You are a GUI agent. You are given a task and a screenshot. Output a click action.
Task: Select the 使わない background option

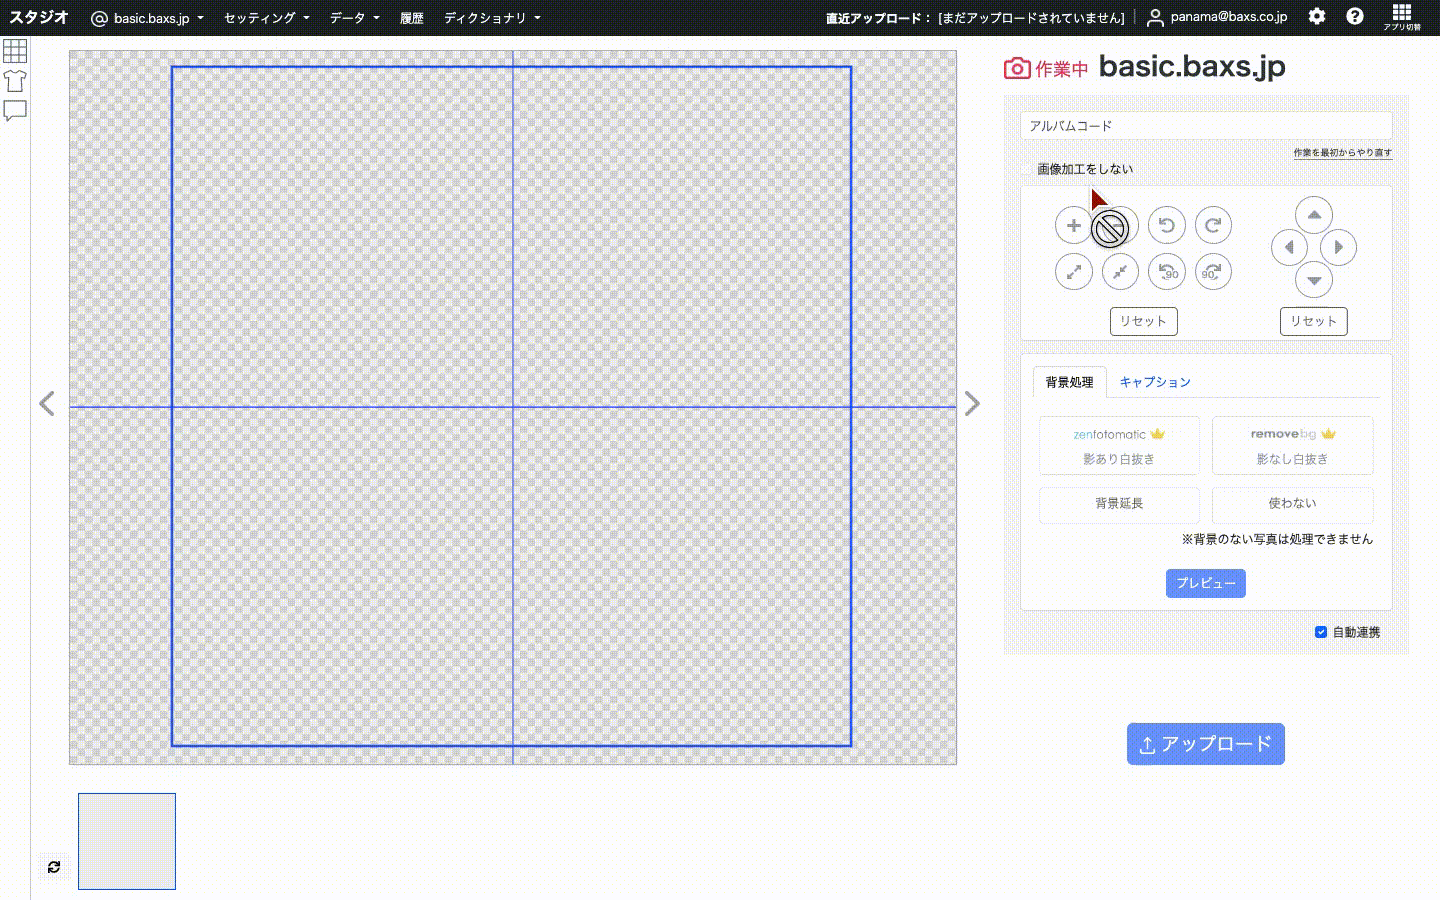(1292, 504)
